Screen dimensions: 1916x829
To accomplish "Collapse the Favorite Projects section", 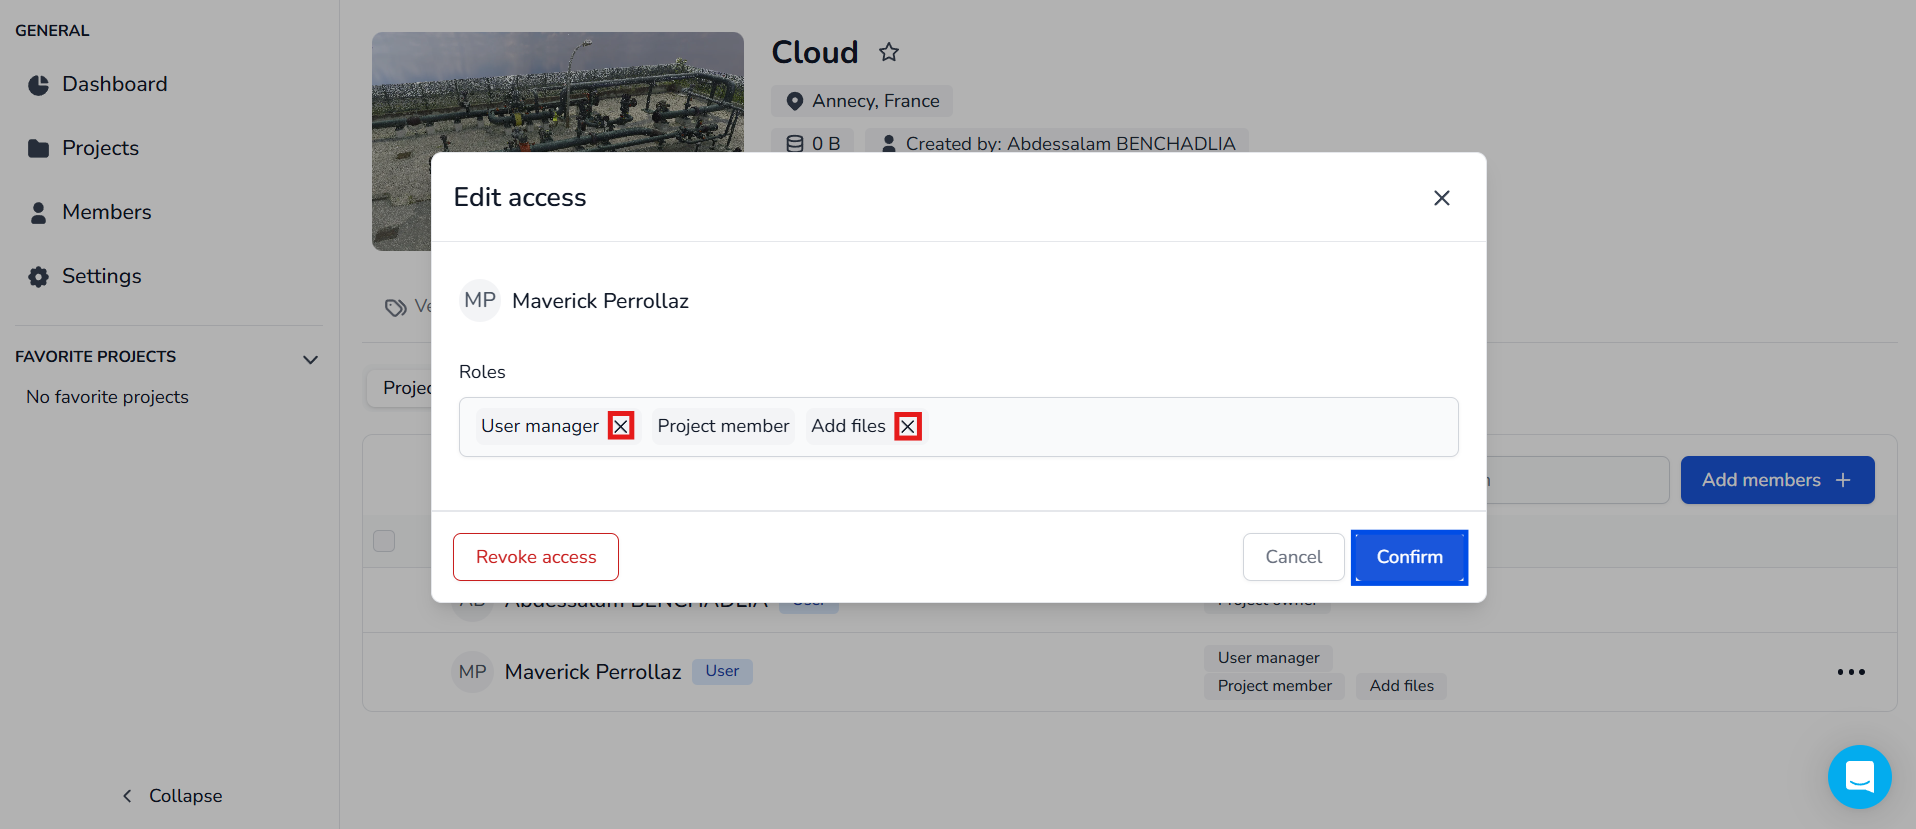I will tap(310, 359).
